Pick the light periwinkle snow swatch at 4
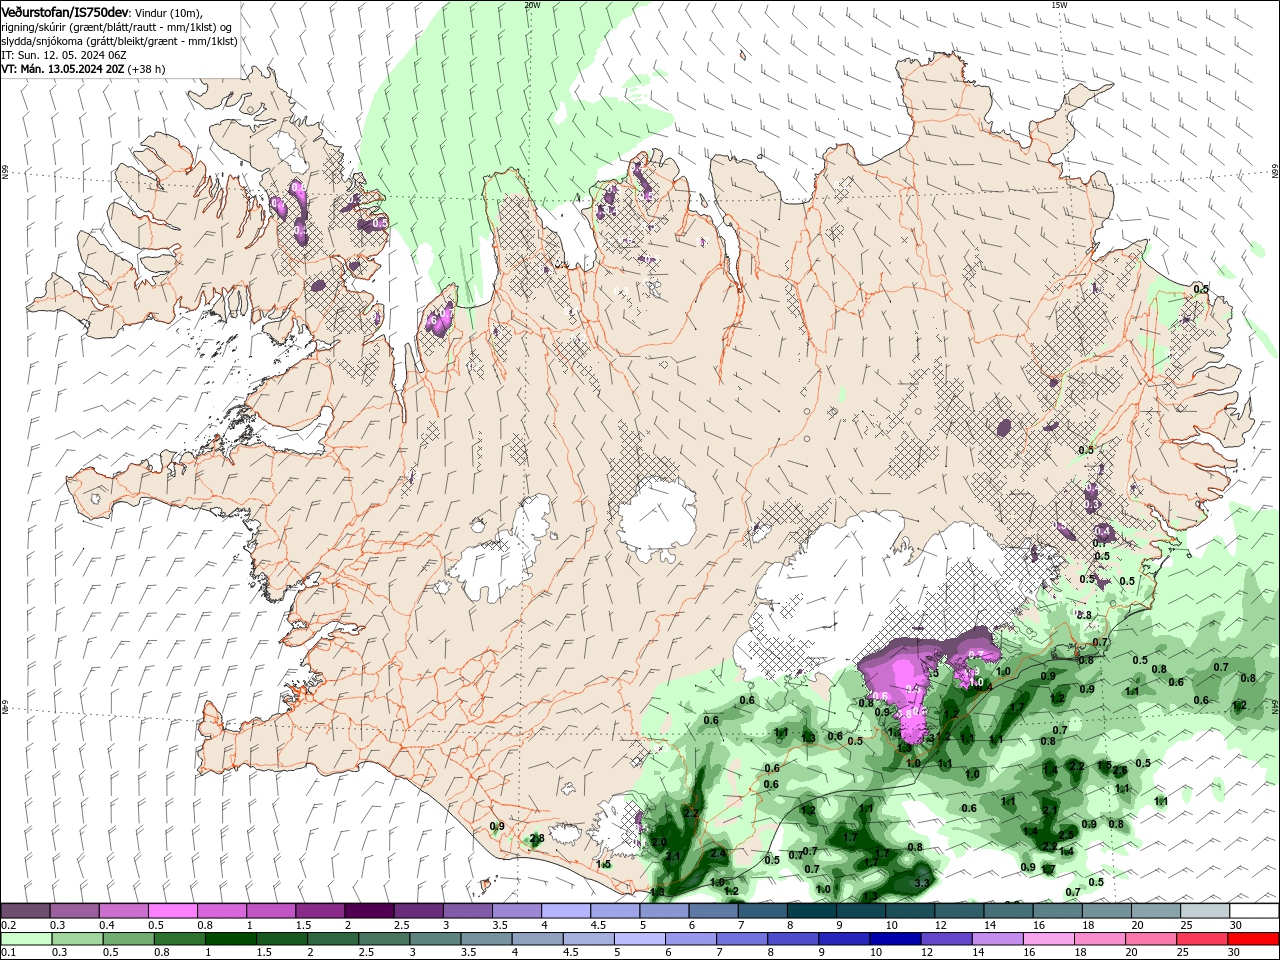This screenshot has width=1280, height=960. click(565, 911)
